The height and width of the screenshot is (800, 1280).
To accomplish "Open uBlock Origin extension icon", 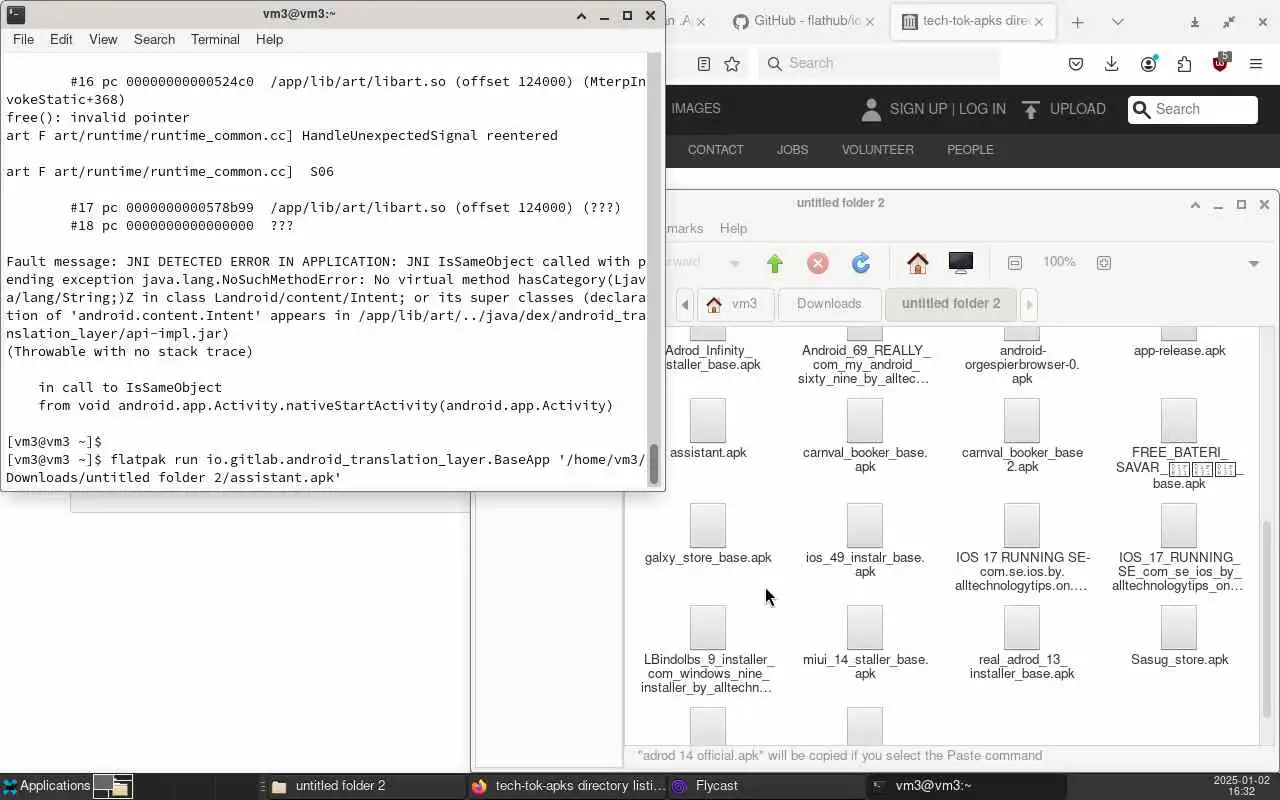I will (1220, 63).
